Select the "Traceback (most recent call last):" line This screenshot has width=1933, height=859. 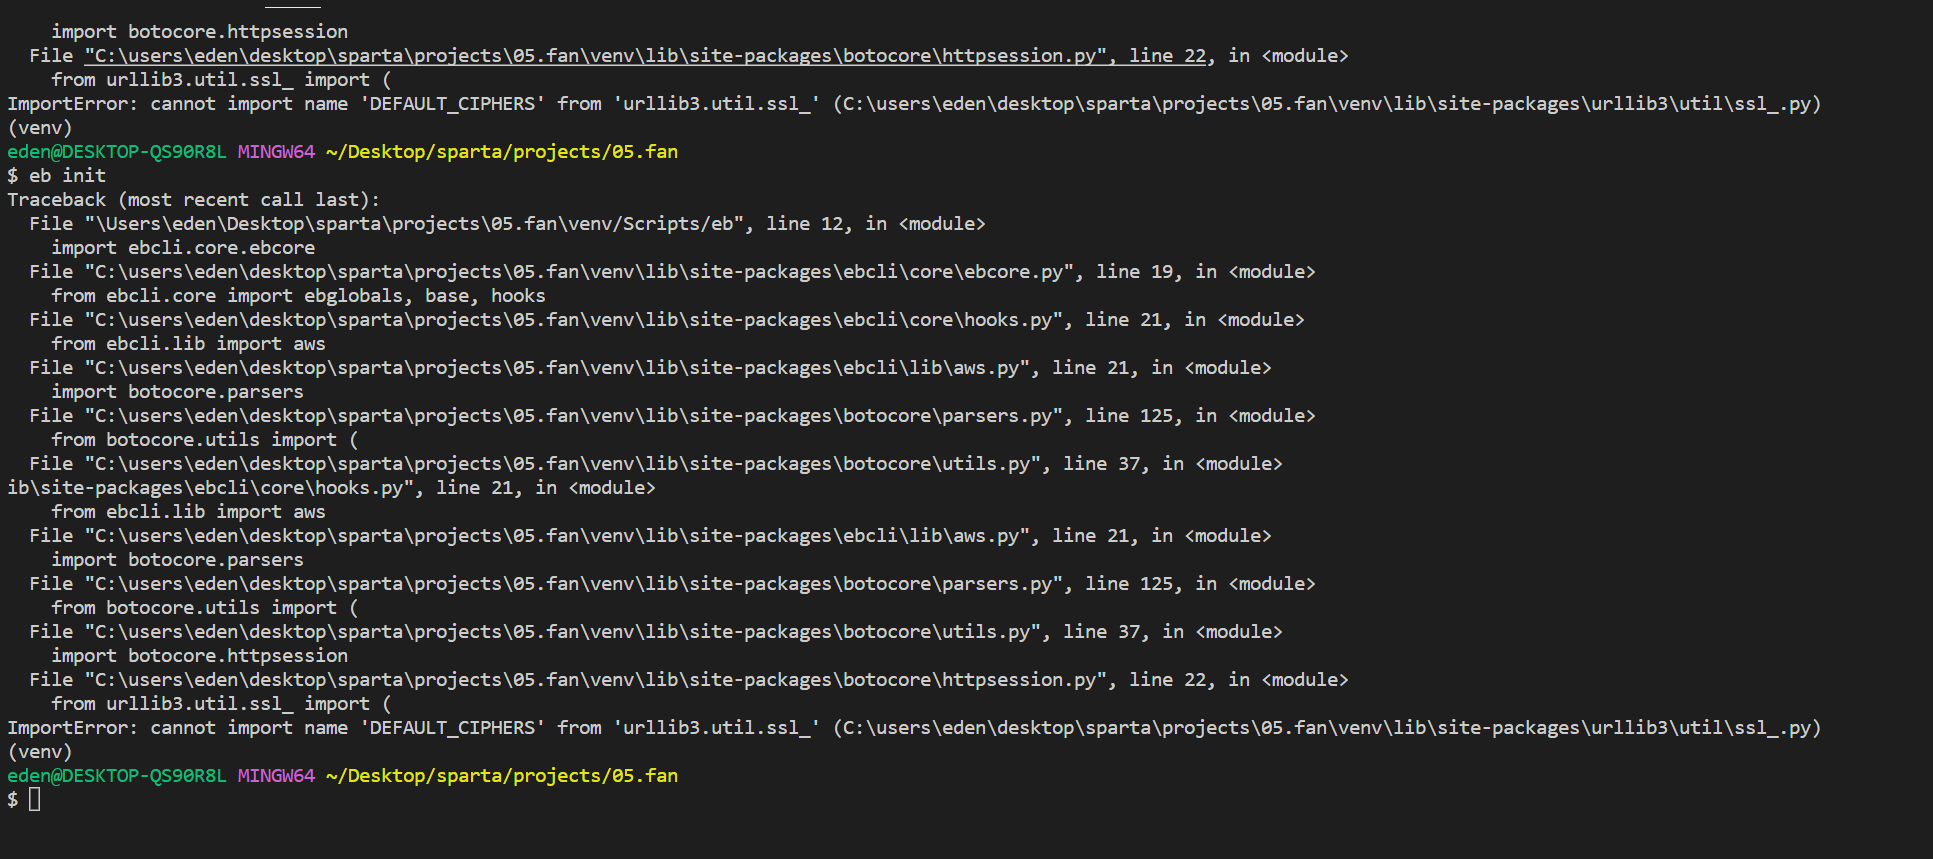click(x=194, y=200)
